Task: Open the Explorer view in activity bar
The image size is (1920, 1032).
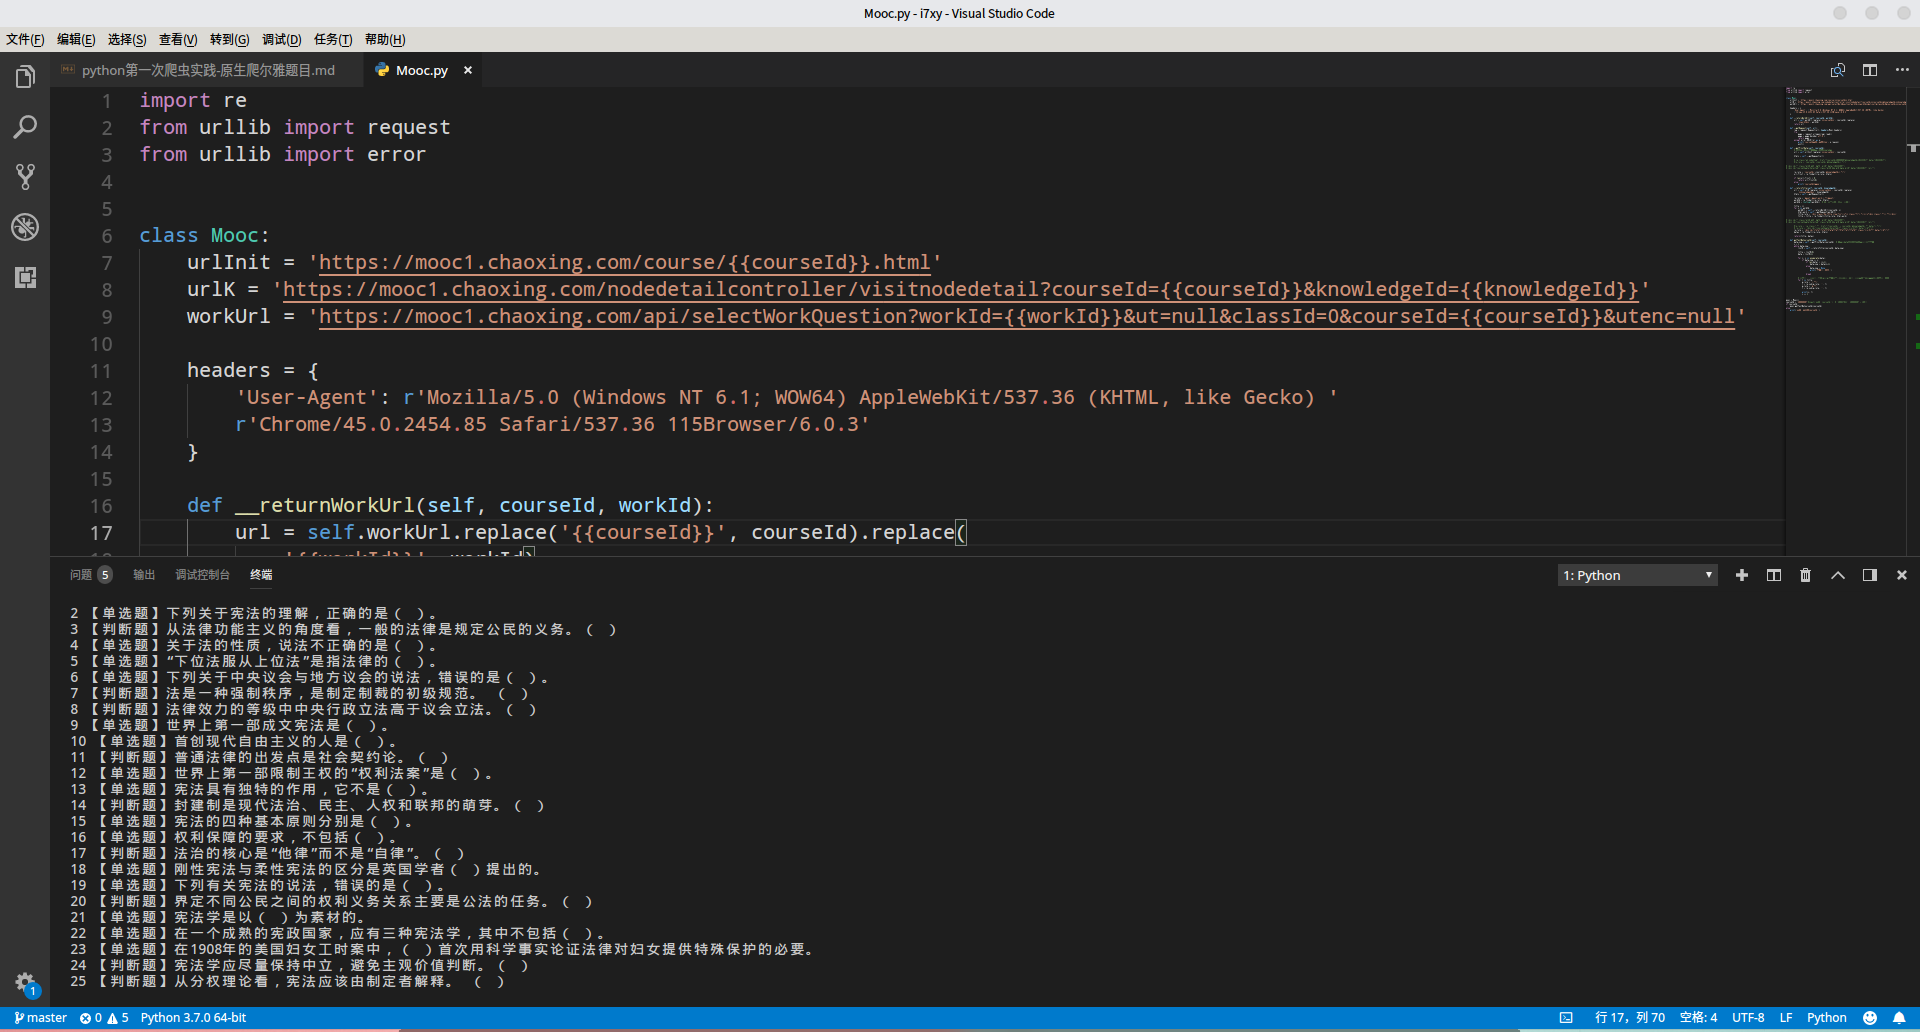Action: [25, 77]
